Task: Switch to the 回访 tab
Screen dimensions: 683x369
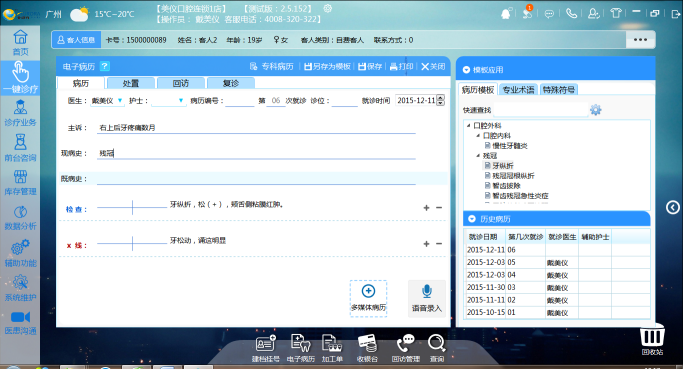Action: click(181, 83)
